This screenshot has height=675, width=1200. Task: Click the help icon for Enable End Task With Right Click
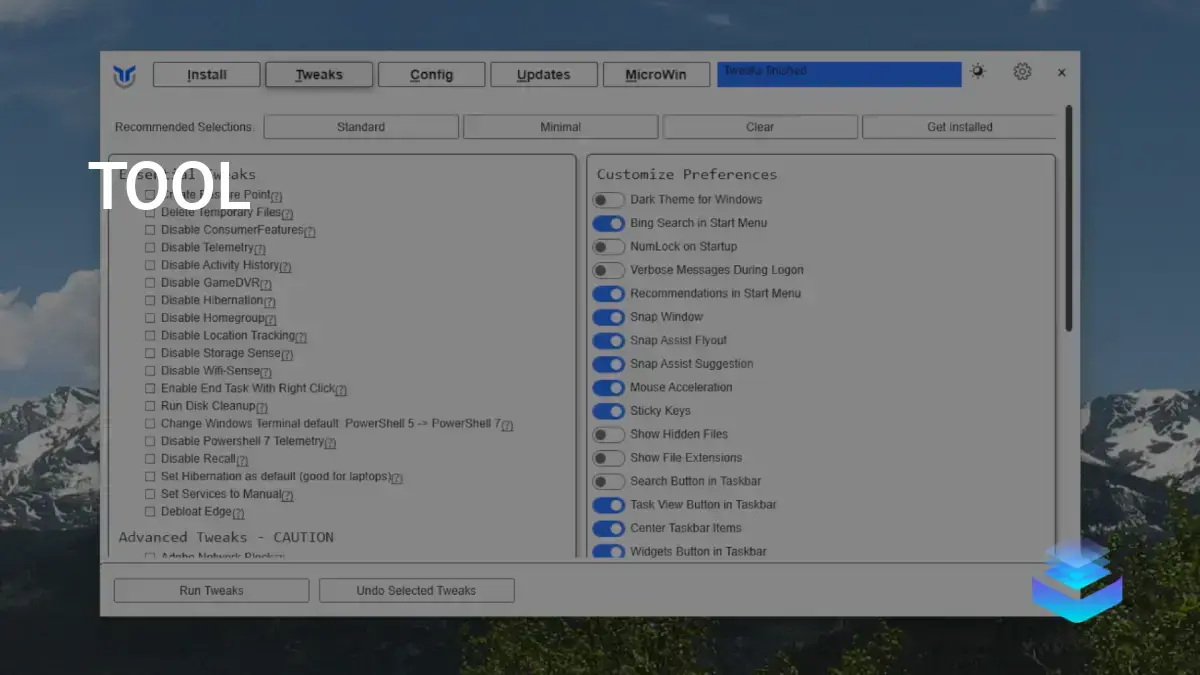click(339, 389)
